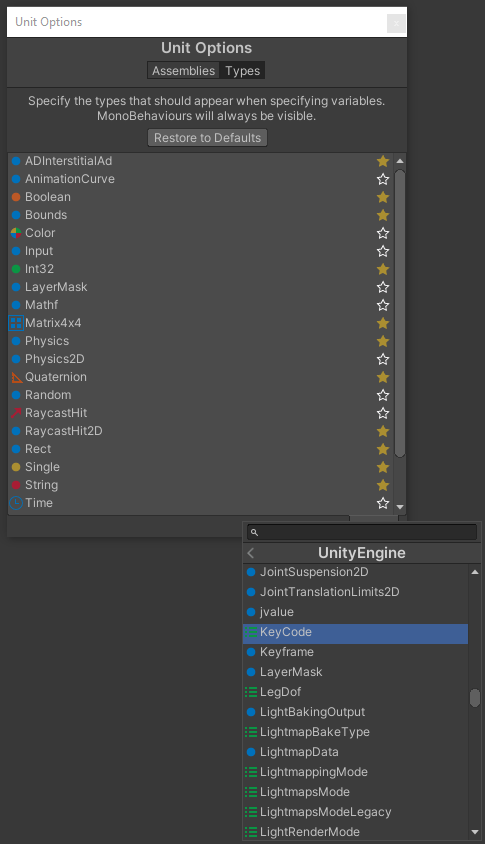This screenshot has height=844, width=485.
Task: Toggle the favorite star for Int32
Action: click(383, 269)
